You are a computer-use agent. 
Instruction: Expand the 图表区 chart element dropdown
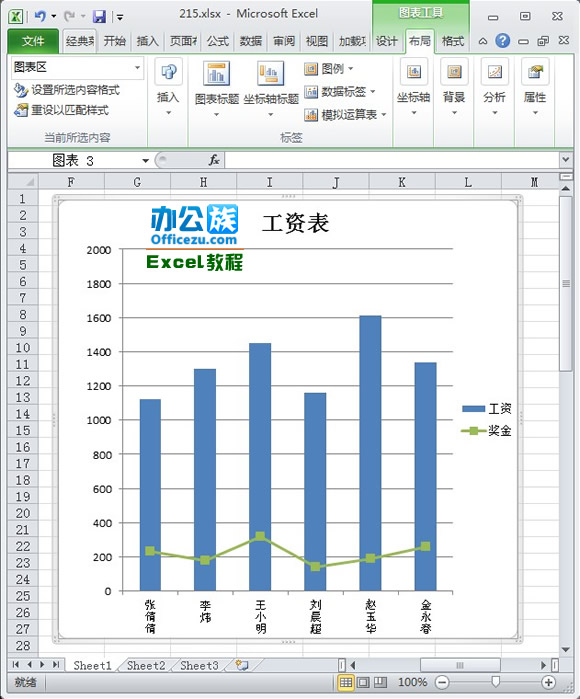[x=137, y=68]
